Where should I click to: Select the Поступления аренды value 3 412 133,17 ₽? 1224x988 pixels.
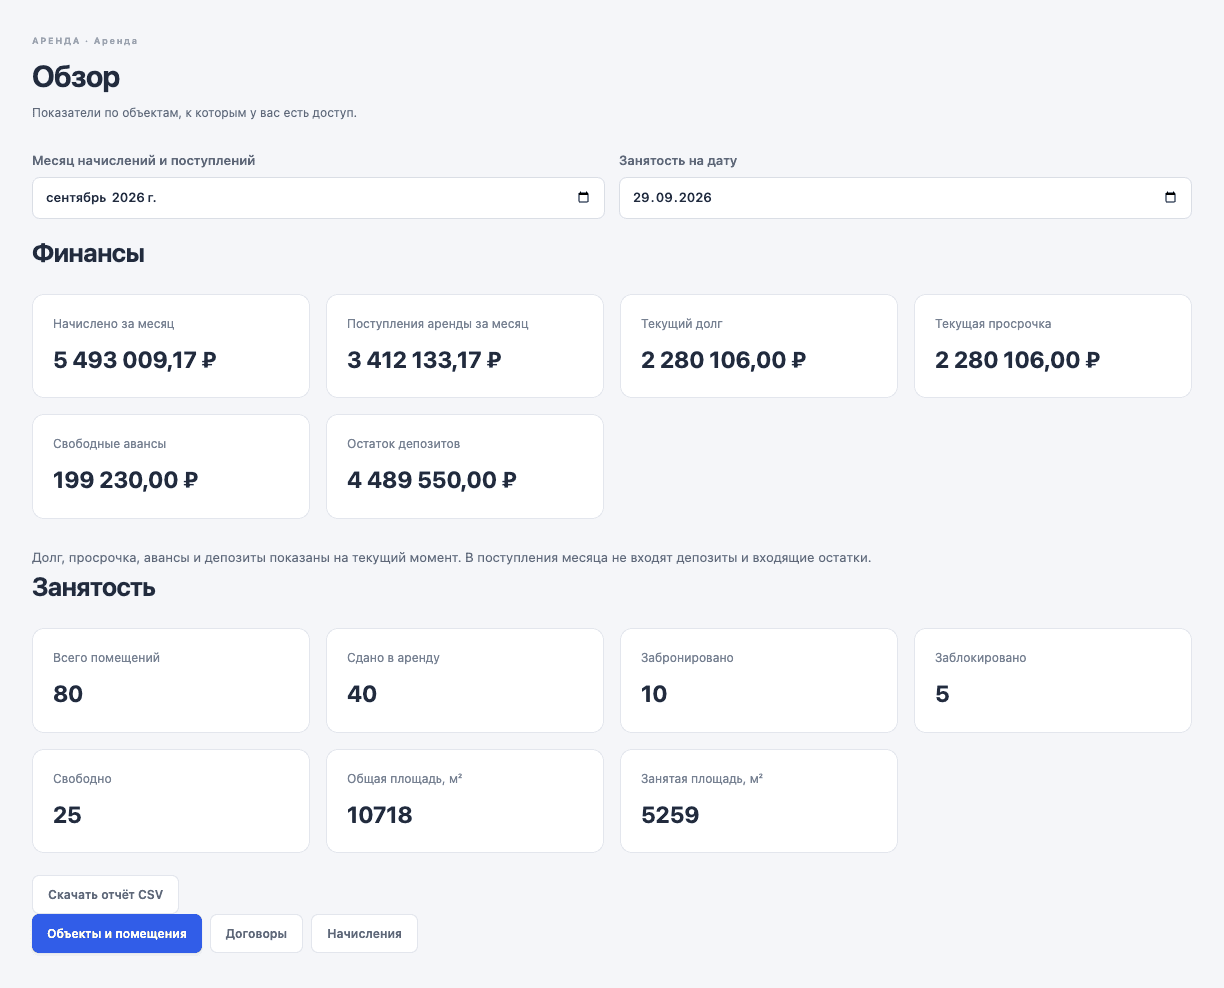[x=424, y=360]
